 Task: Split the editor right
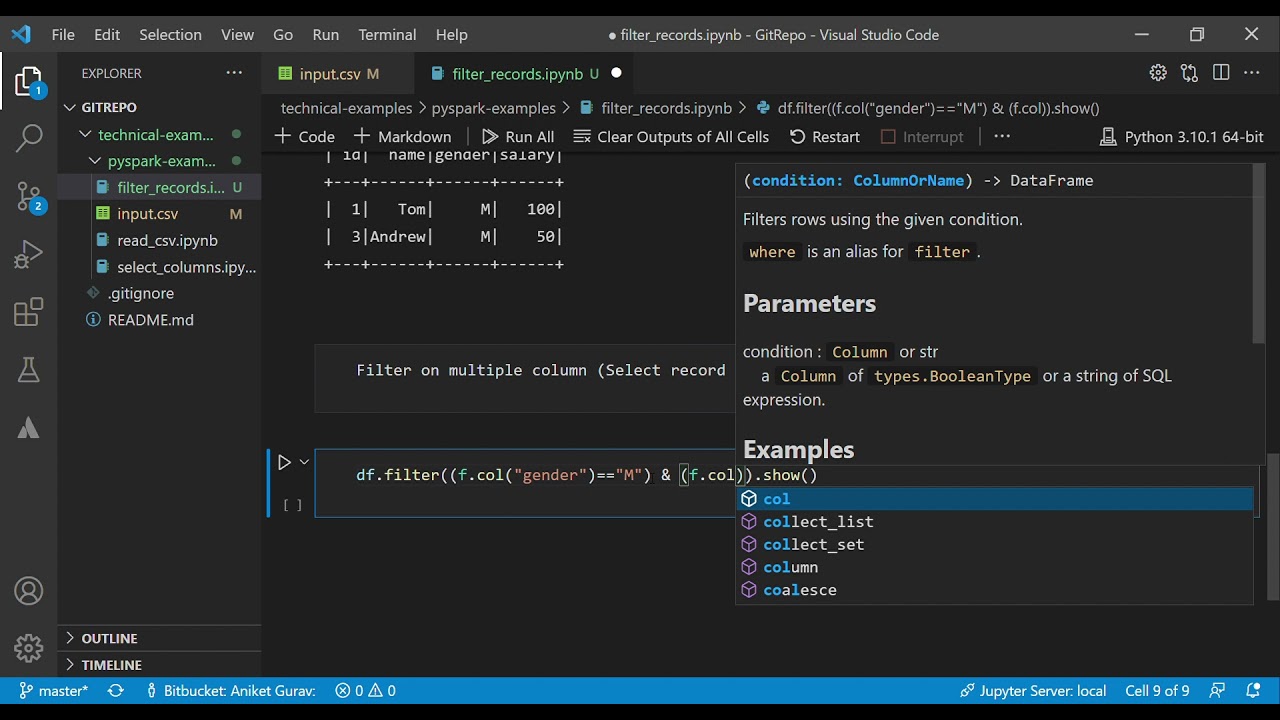[x=1221, y=73]
